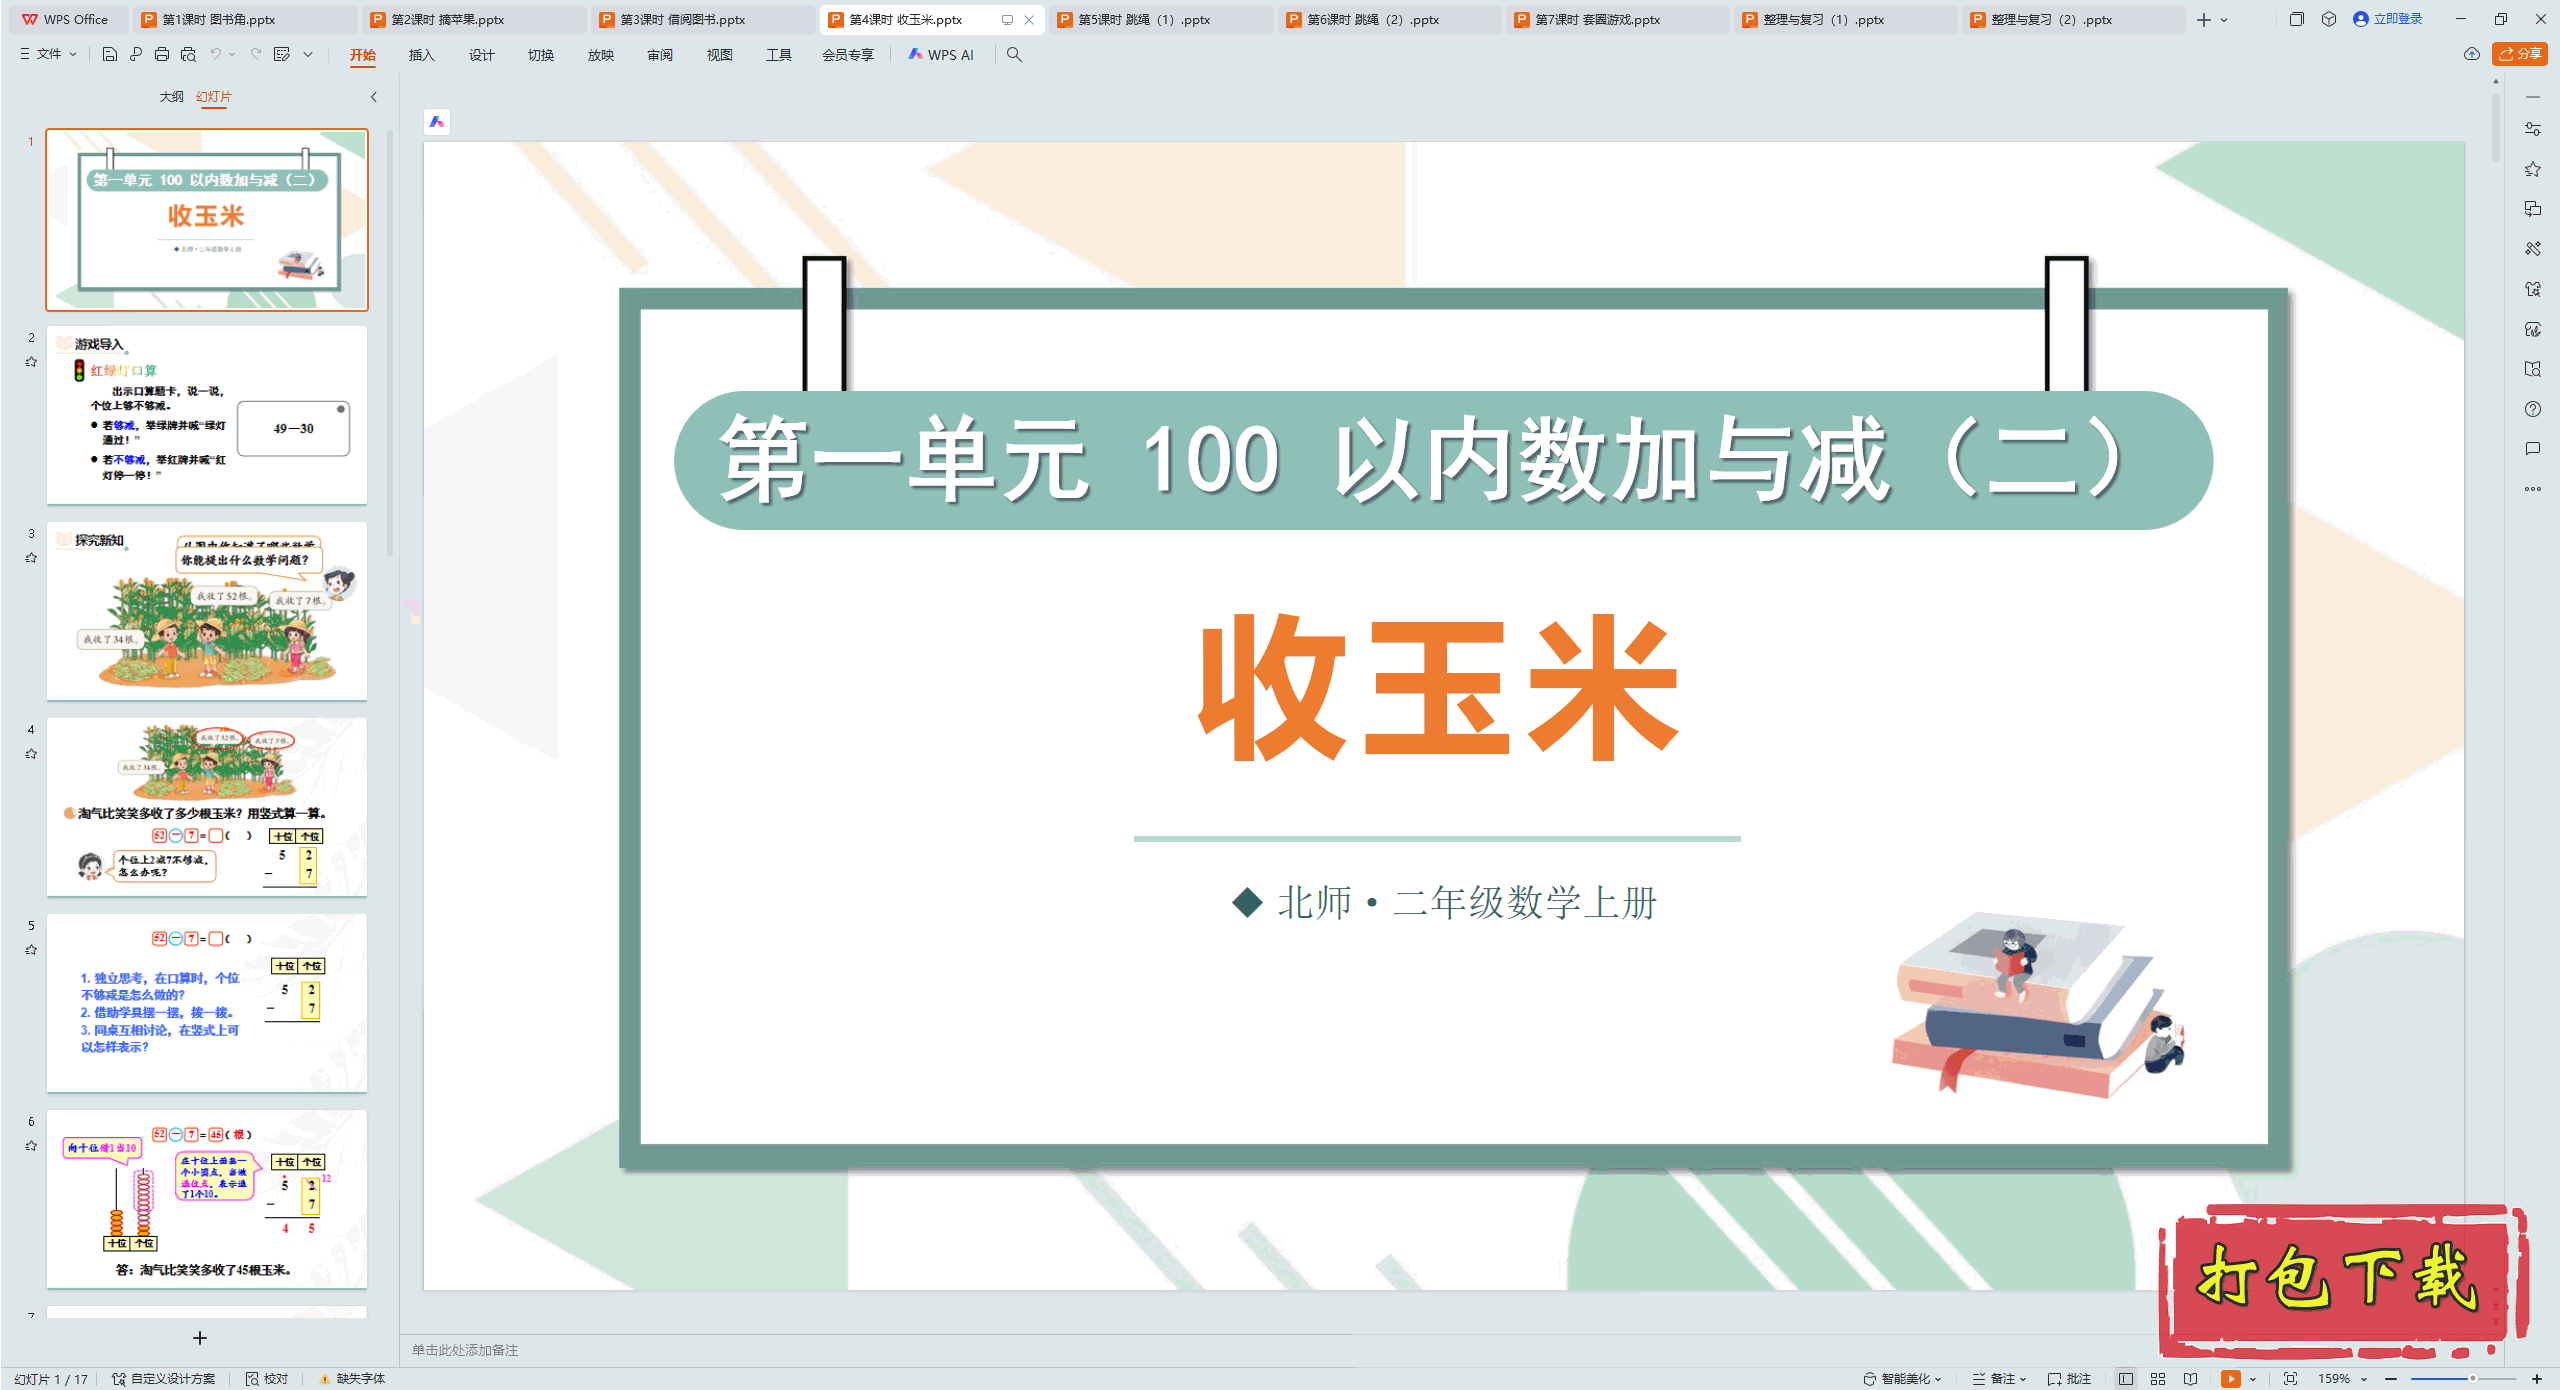Start slideshow with orange play button
The image size is (2560, 1390).
tap(2230, 1378)
